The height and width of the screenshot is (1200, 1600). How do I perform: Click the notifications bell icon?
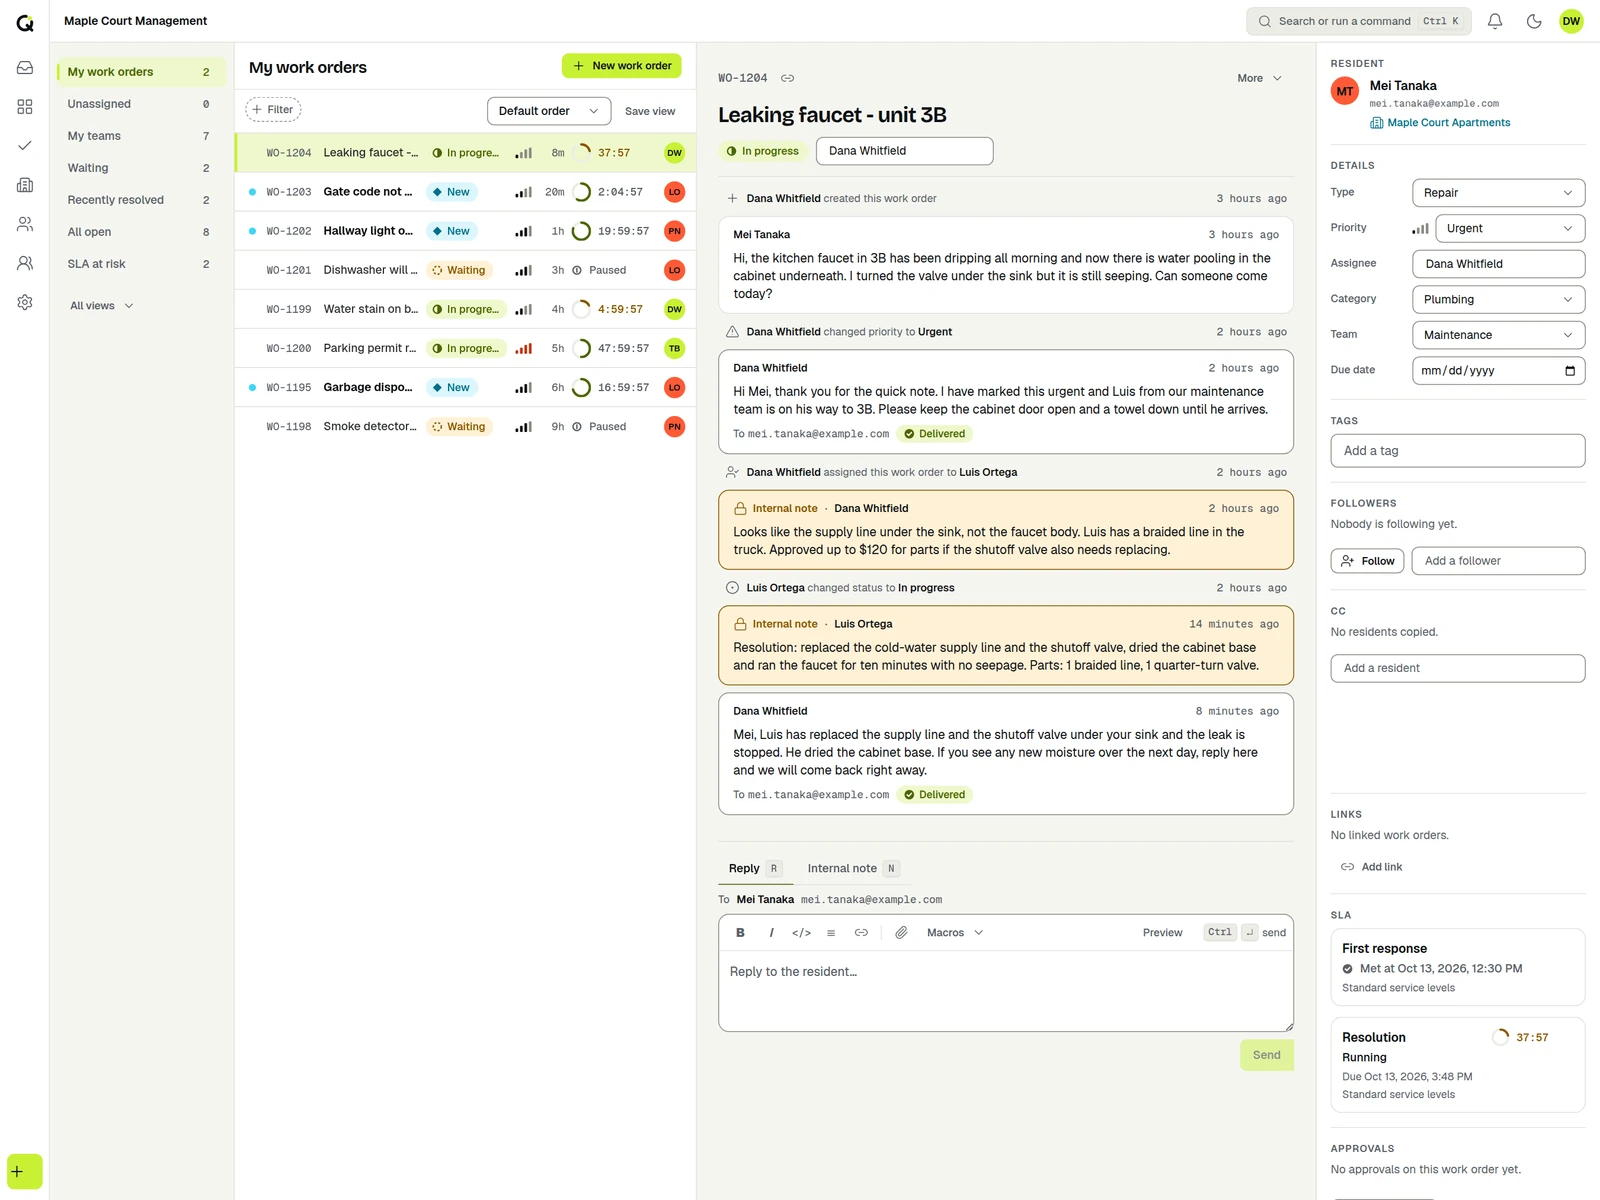coord(1495,21)
